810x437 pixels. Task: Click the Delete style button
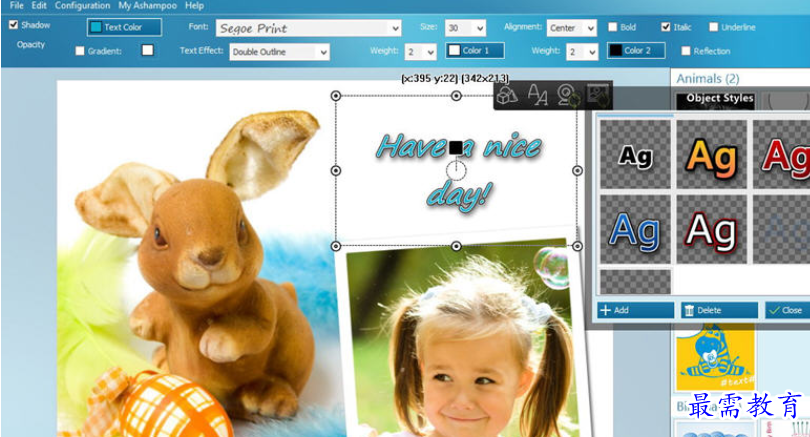pos(719,310)
